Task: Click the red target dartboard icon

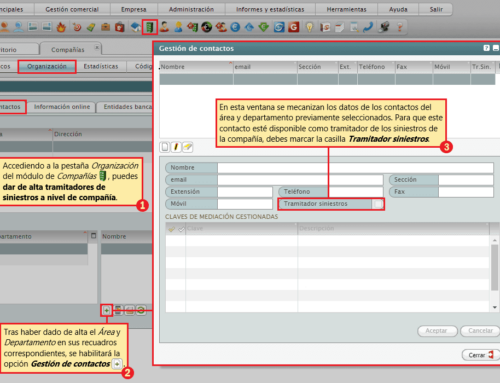Action: click(77, 27)
